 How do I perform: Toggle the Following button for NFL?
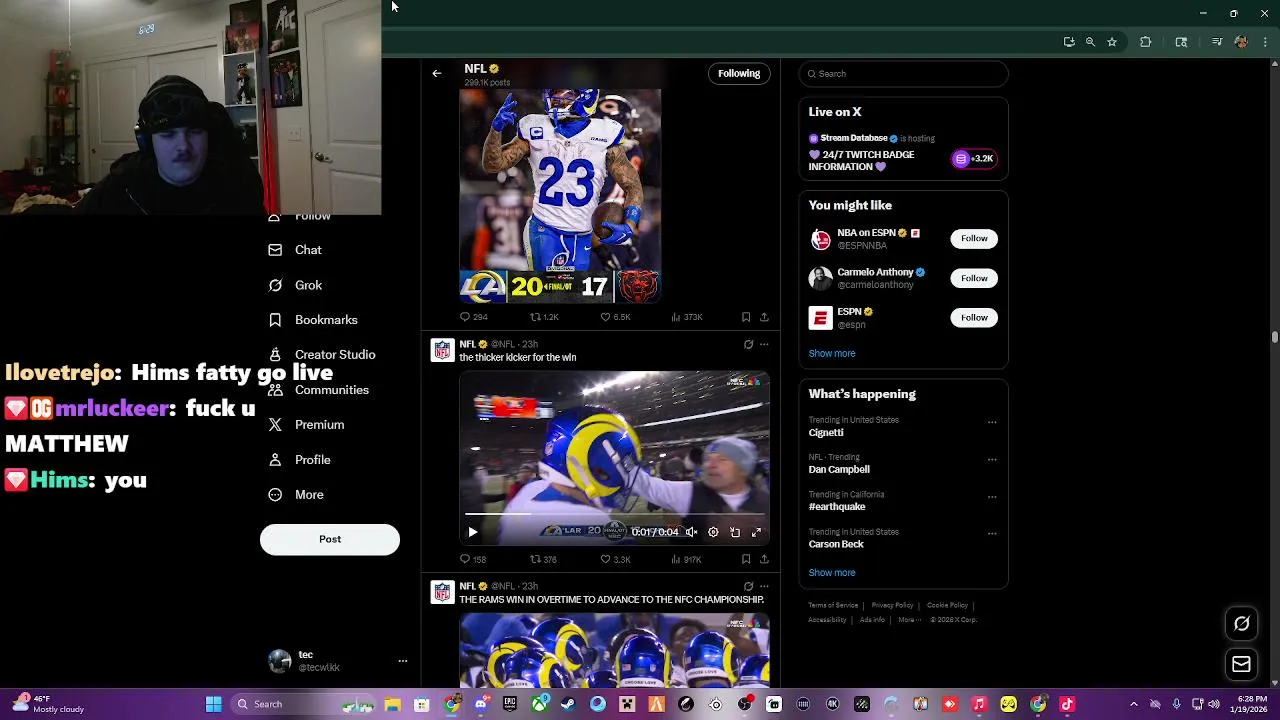tap(739, 73)
